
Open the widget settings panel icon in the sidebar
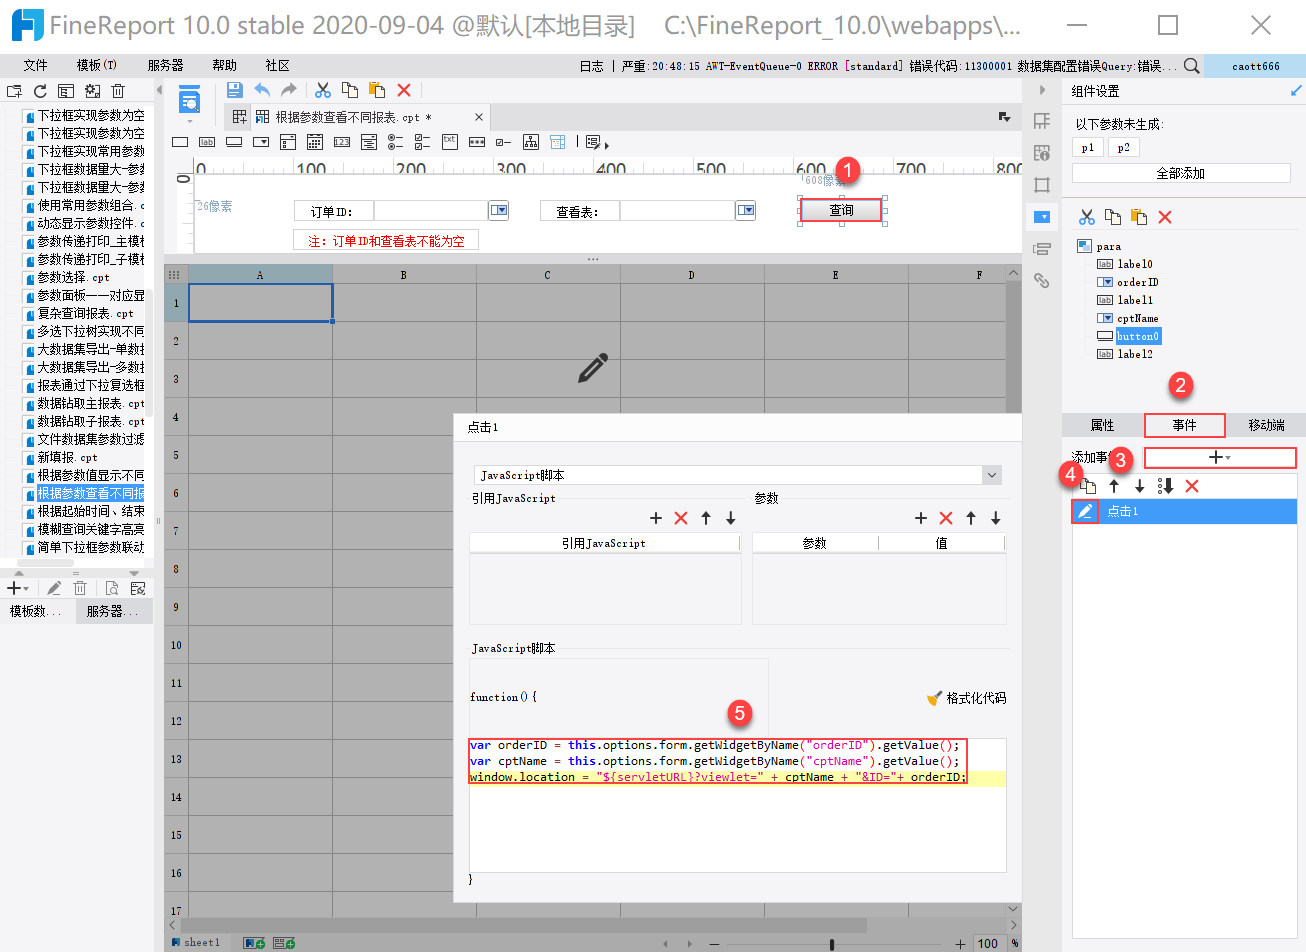pyautogui.click(x=1042, y=217)
